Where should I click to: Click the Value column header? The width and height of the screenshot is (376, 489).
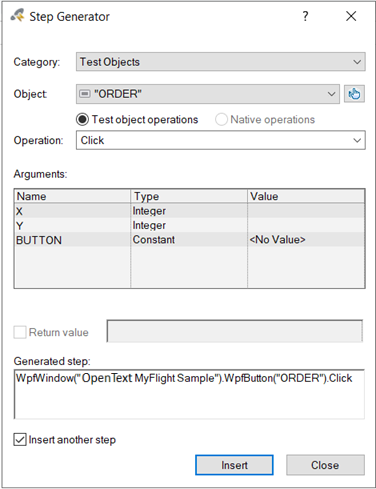(x=306, y=196)
